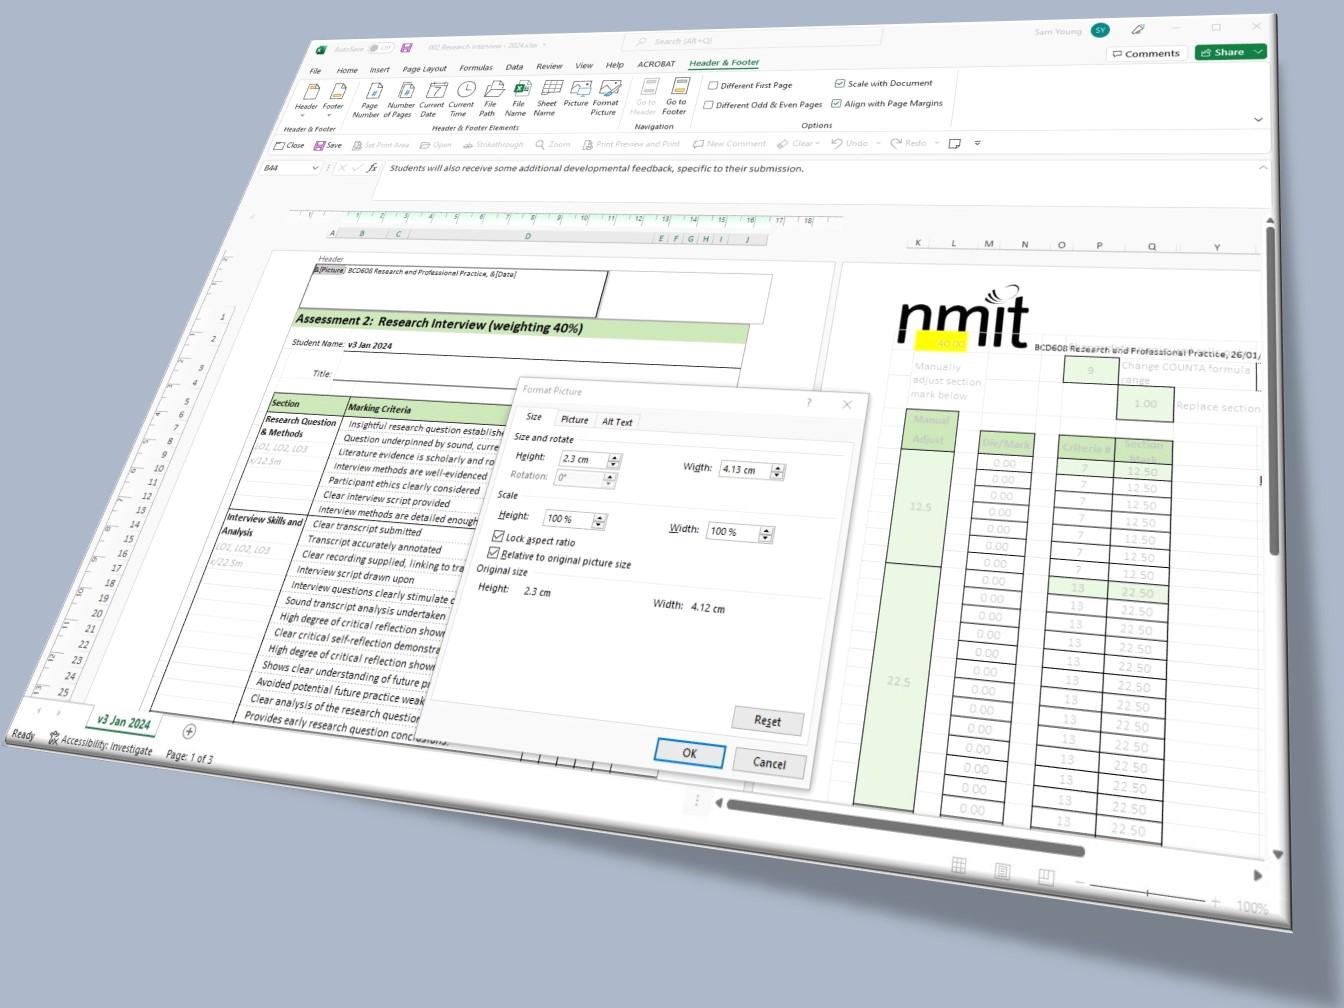Click the Zoom command in the quick access toolbar
The image size is (1344, 1008).
553,144
